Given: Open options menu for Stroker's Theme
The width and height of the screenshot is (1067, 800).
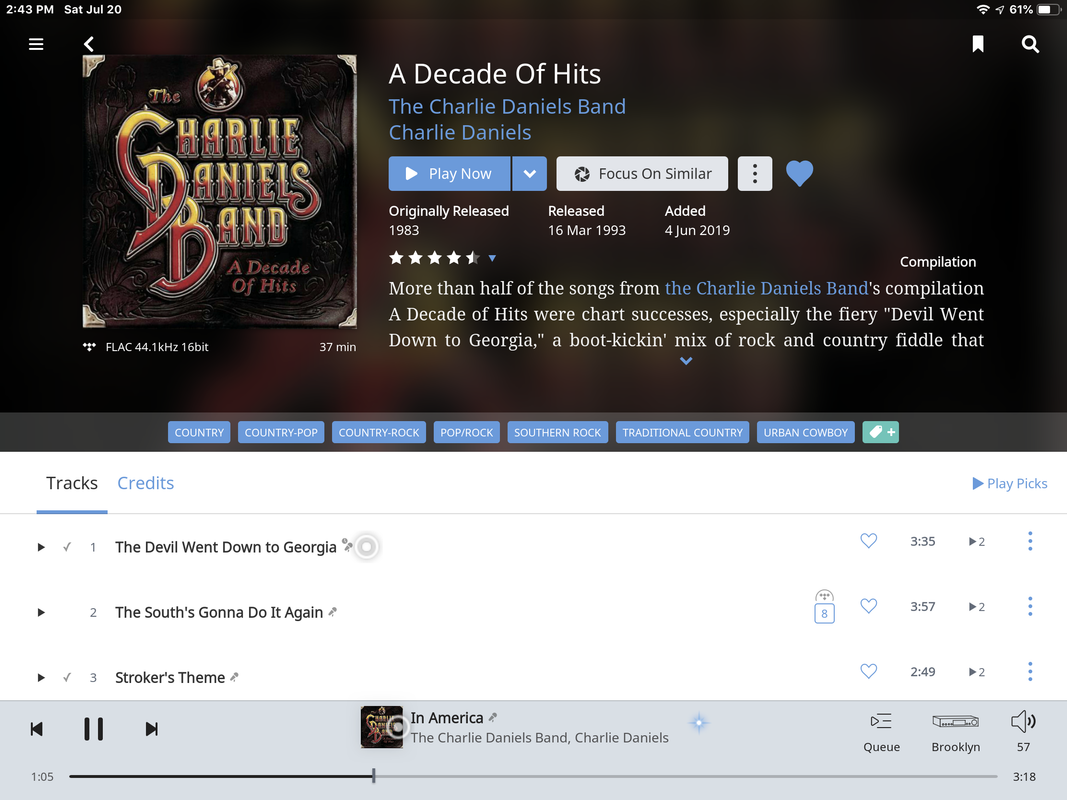Looking at the screenshot, I should click(x=1030, y=671).
